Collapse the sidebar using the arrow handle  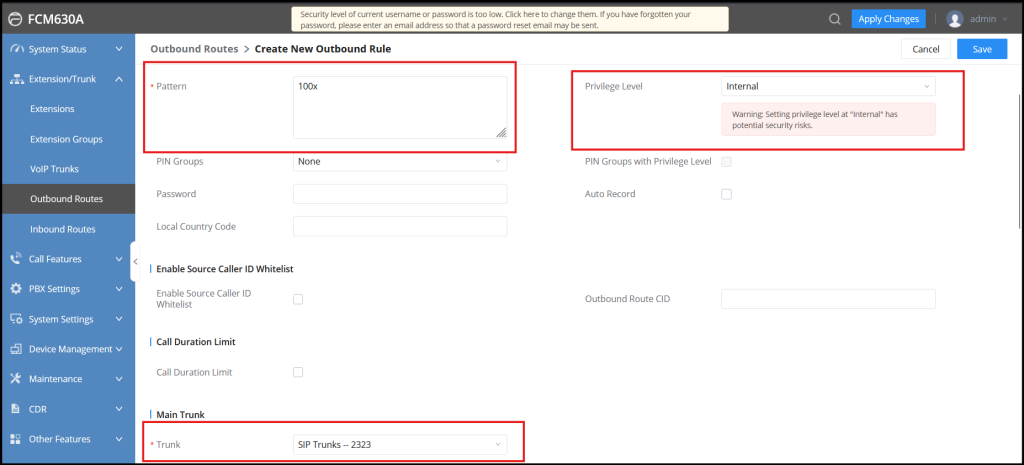click(136, 261)
